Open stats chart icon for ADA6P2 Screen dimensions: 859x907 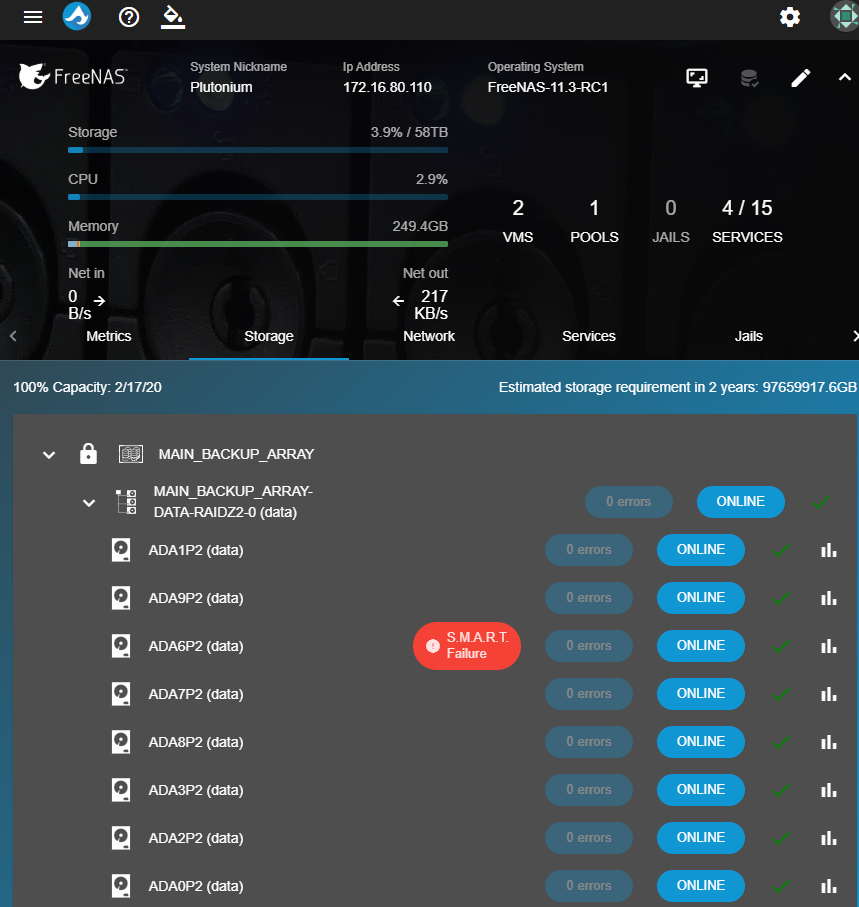(x=828, y=646)
